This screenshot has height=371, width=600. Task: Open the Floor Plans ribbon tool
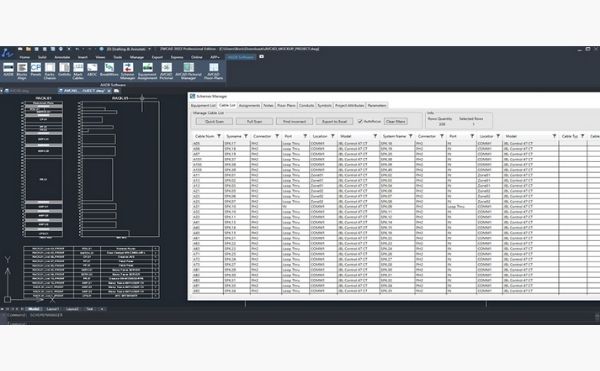click(214, 71)
